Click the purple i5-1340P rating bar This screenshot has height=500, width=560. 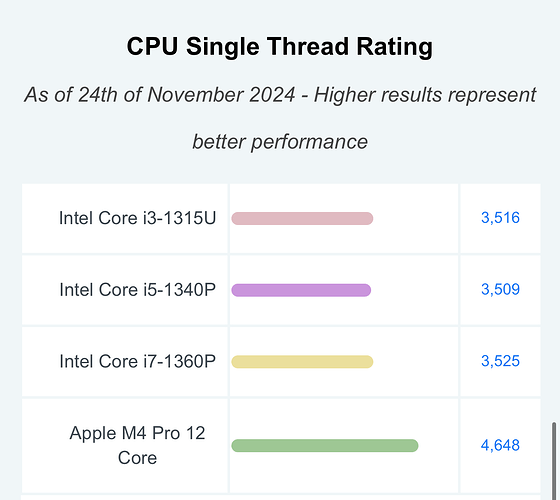[x=301, y=290]
